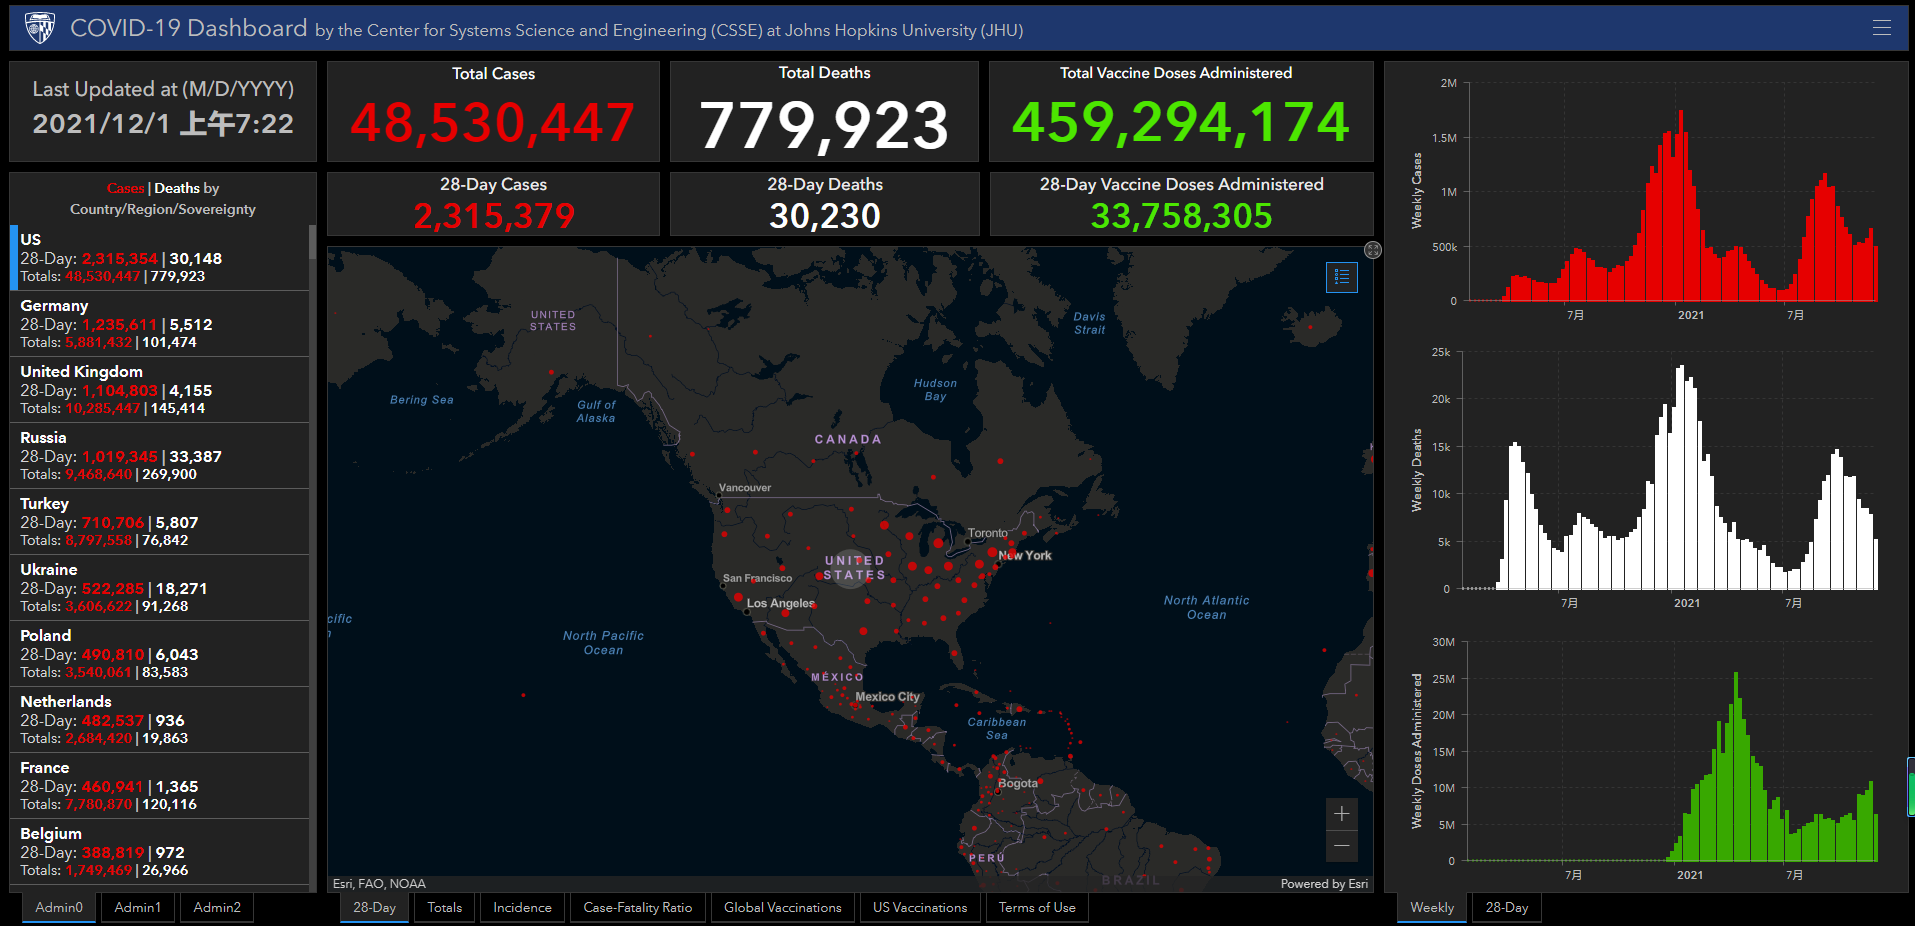This screenshot has width=1915, height=926.
Task: Switch to the Admin2 tab
Action: click(x=217, y=908)
